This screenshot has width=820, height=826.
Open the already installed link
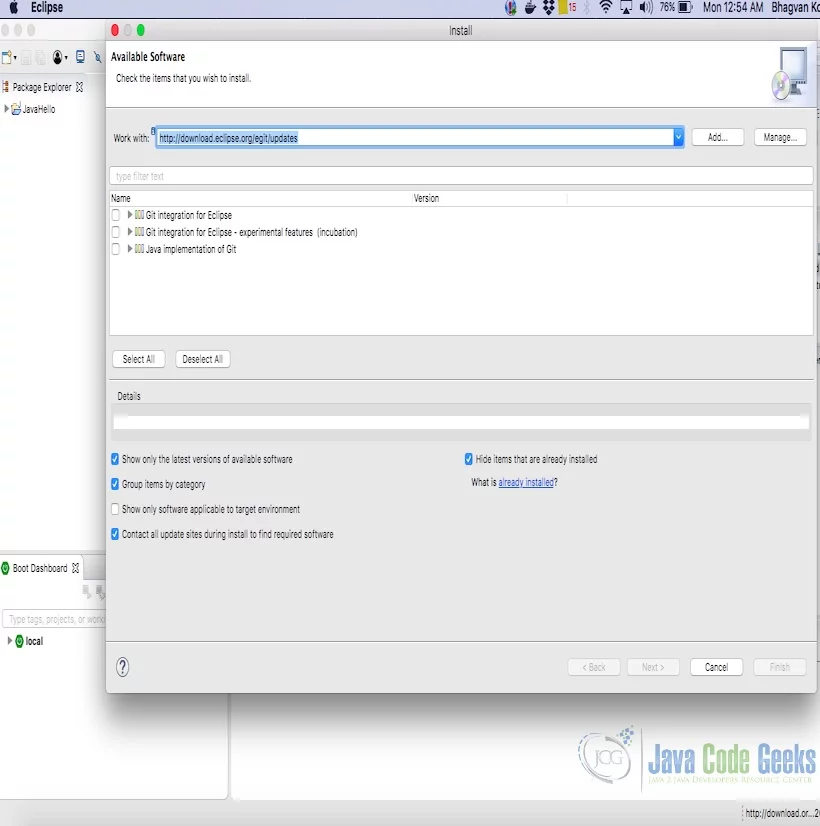pos(526,483)
